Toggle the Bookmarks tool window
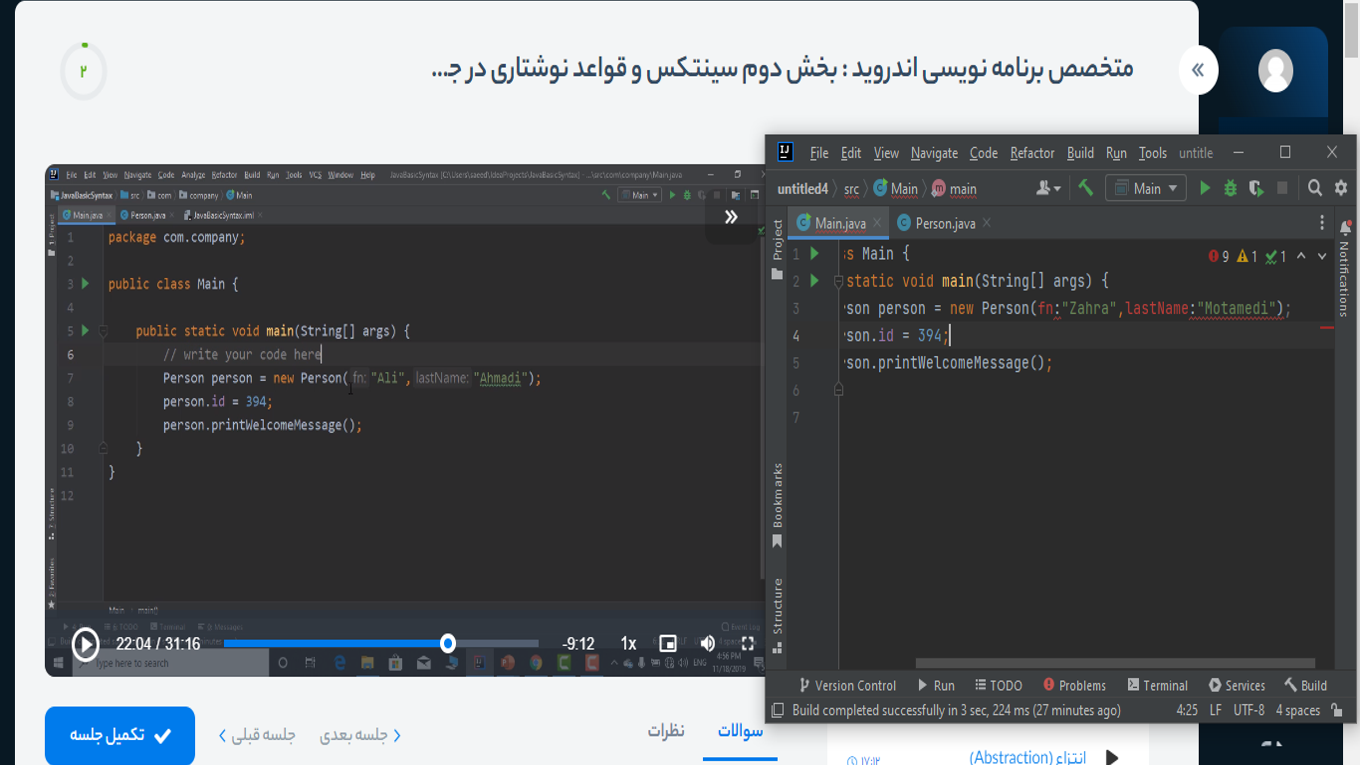This screenshot has height=765, width=1360. pyautogui.click(x=778, y=506)
